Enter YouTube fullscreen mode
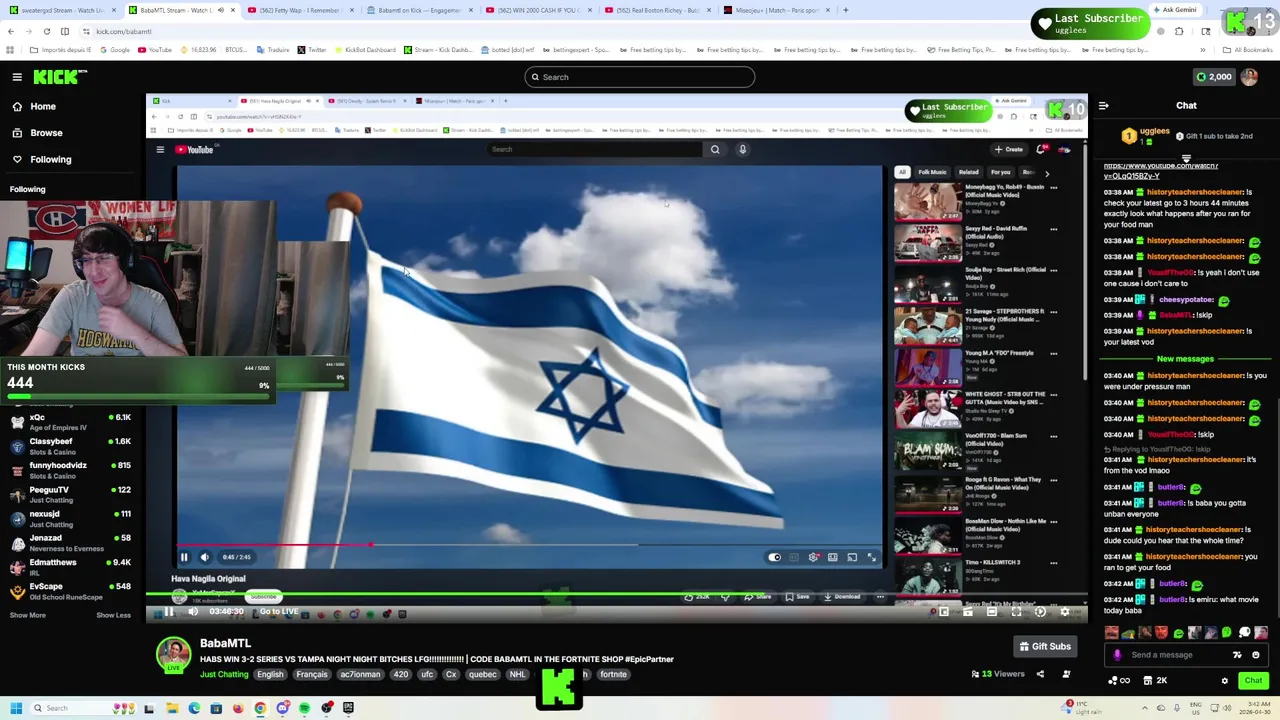 tap(871, 557)
